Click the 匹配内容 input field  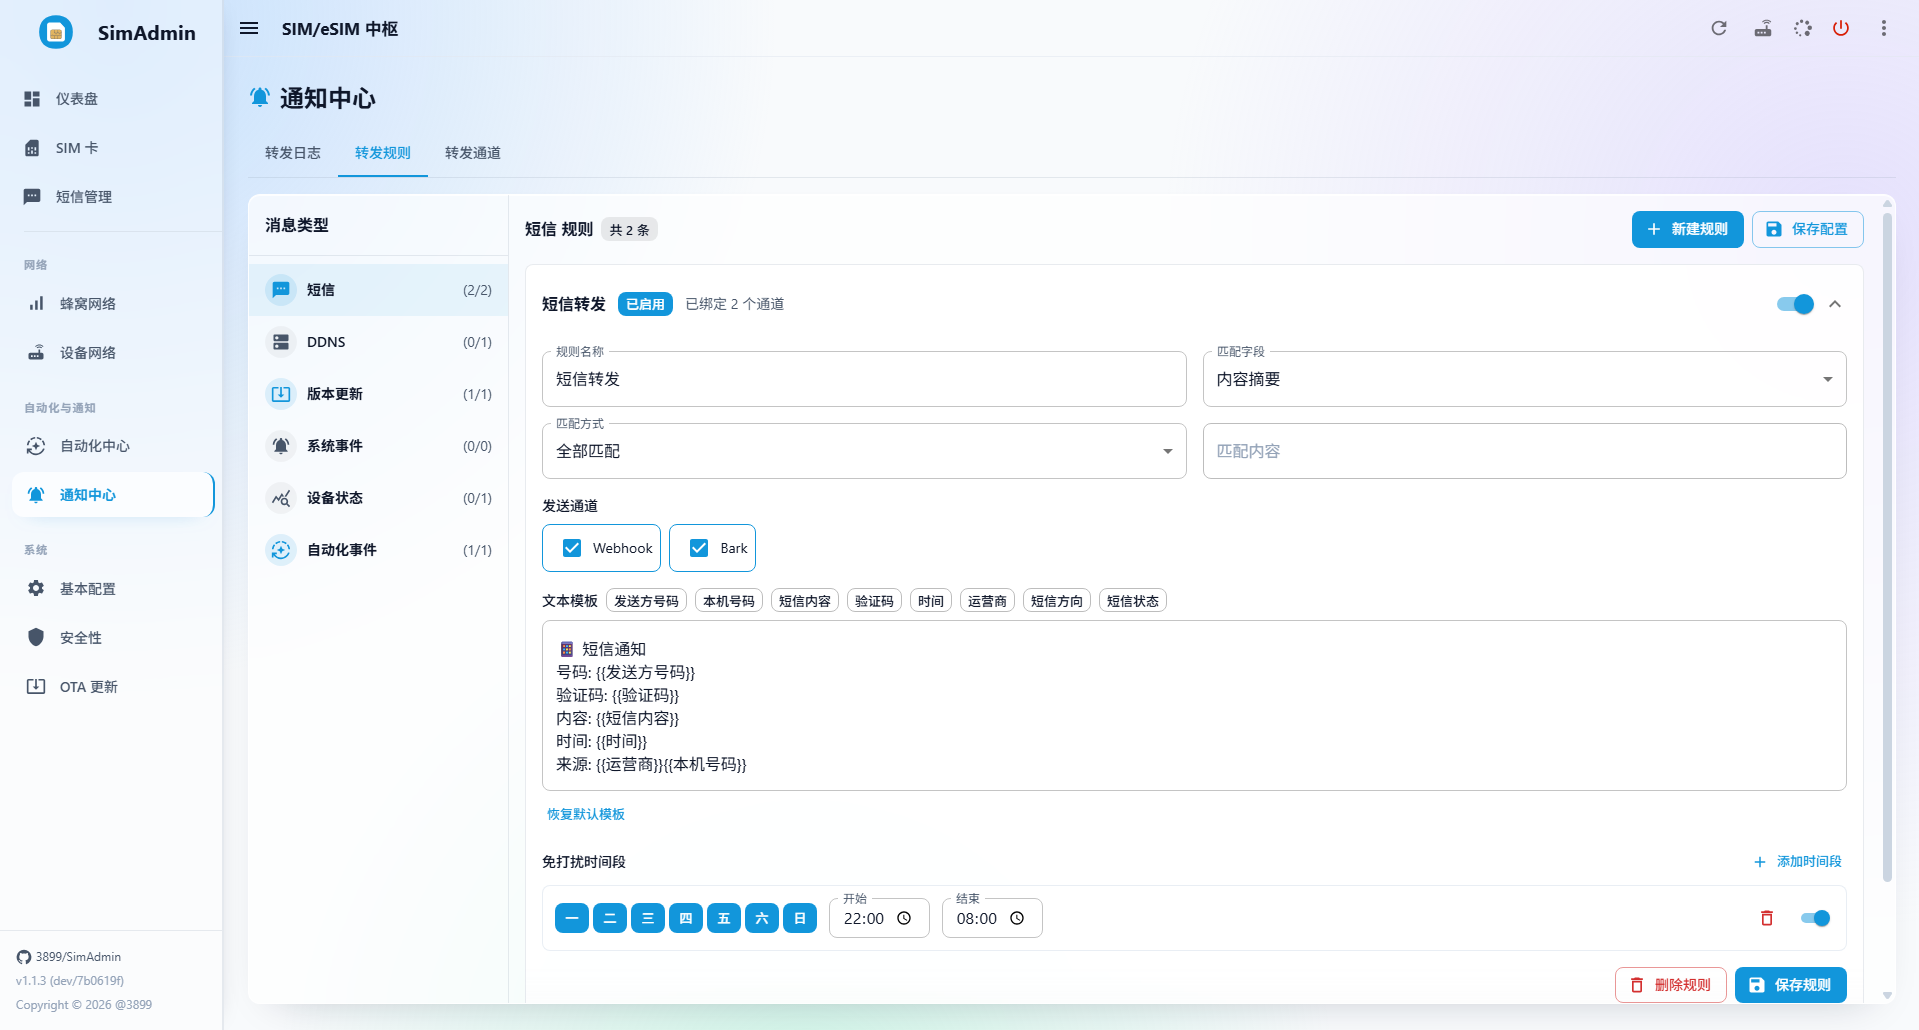(x=1524, y=451)
